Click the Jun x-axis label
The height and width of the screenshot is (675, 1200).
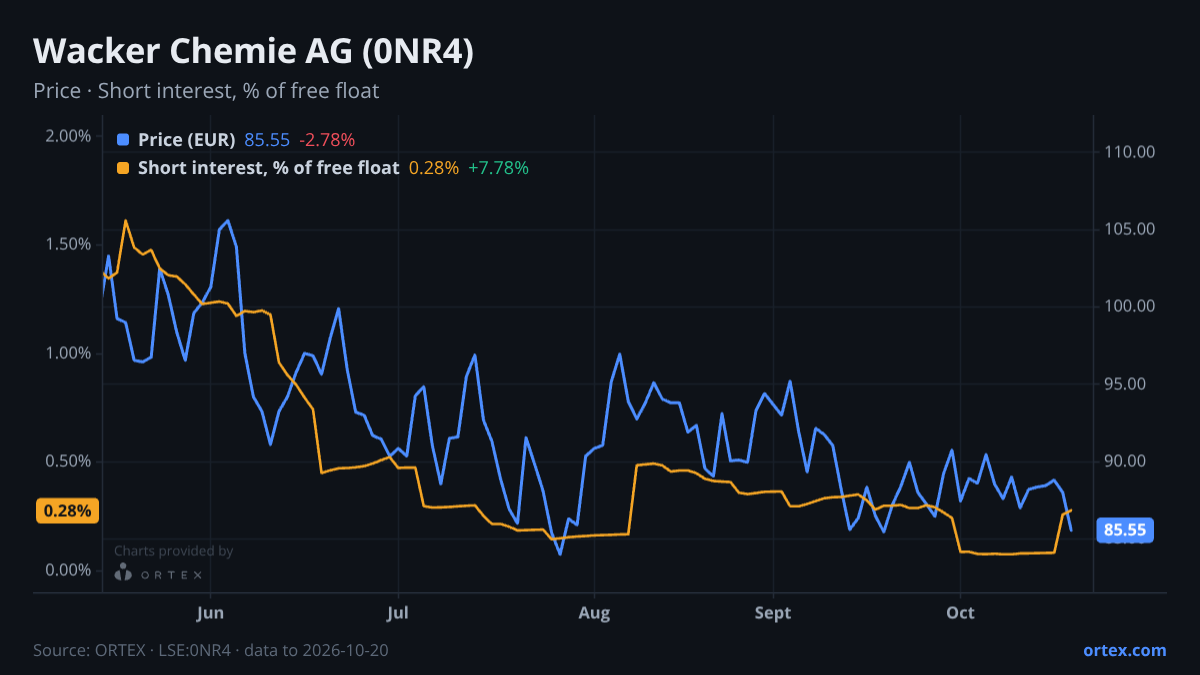point(210,612)
